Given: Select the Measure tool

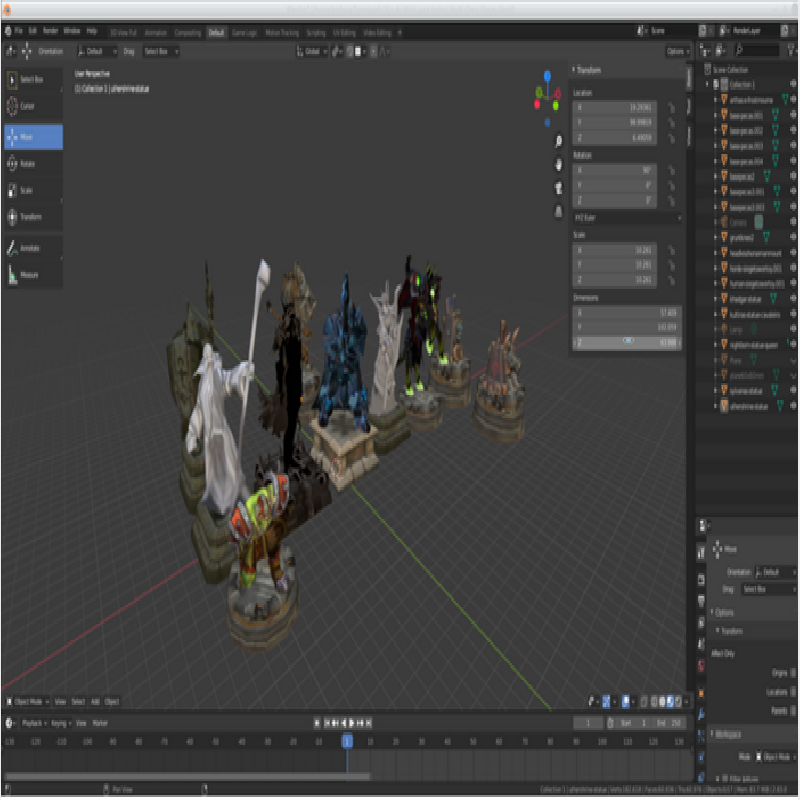Looking at the screenshot, I should tap(33, 275).
